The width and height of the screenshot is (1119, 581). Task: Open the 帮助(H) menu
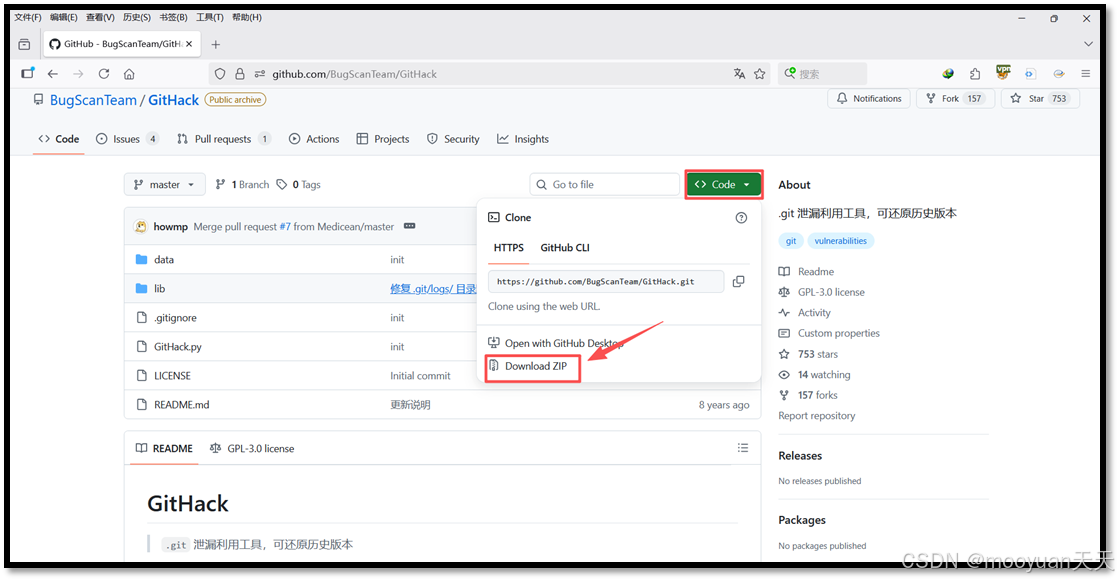point(247,17)
